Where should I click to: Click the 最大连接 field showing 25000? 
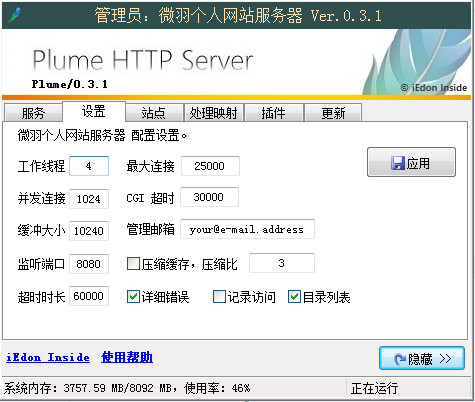pos(210,166)
